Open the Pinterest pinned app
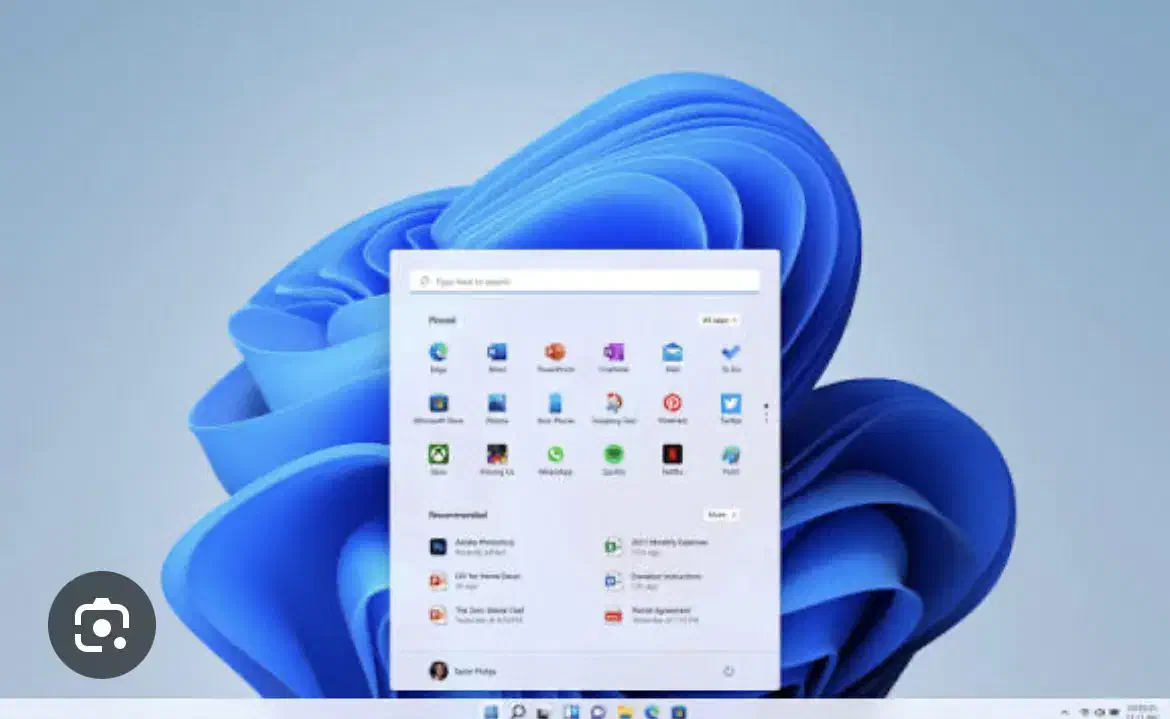The height and width of the screenshot is (719, 1170). [672, 409]
